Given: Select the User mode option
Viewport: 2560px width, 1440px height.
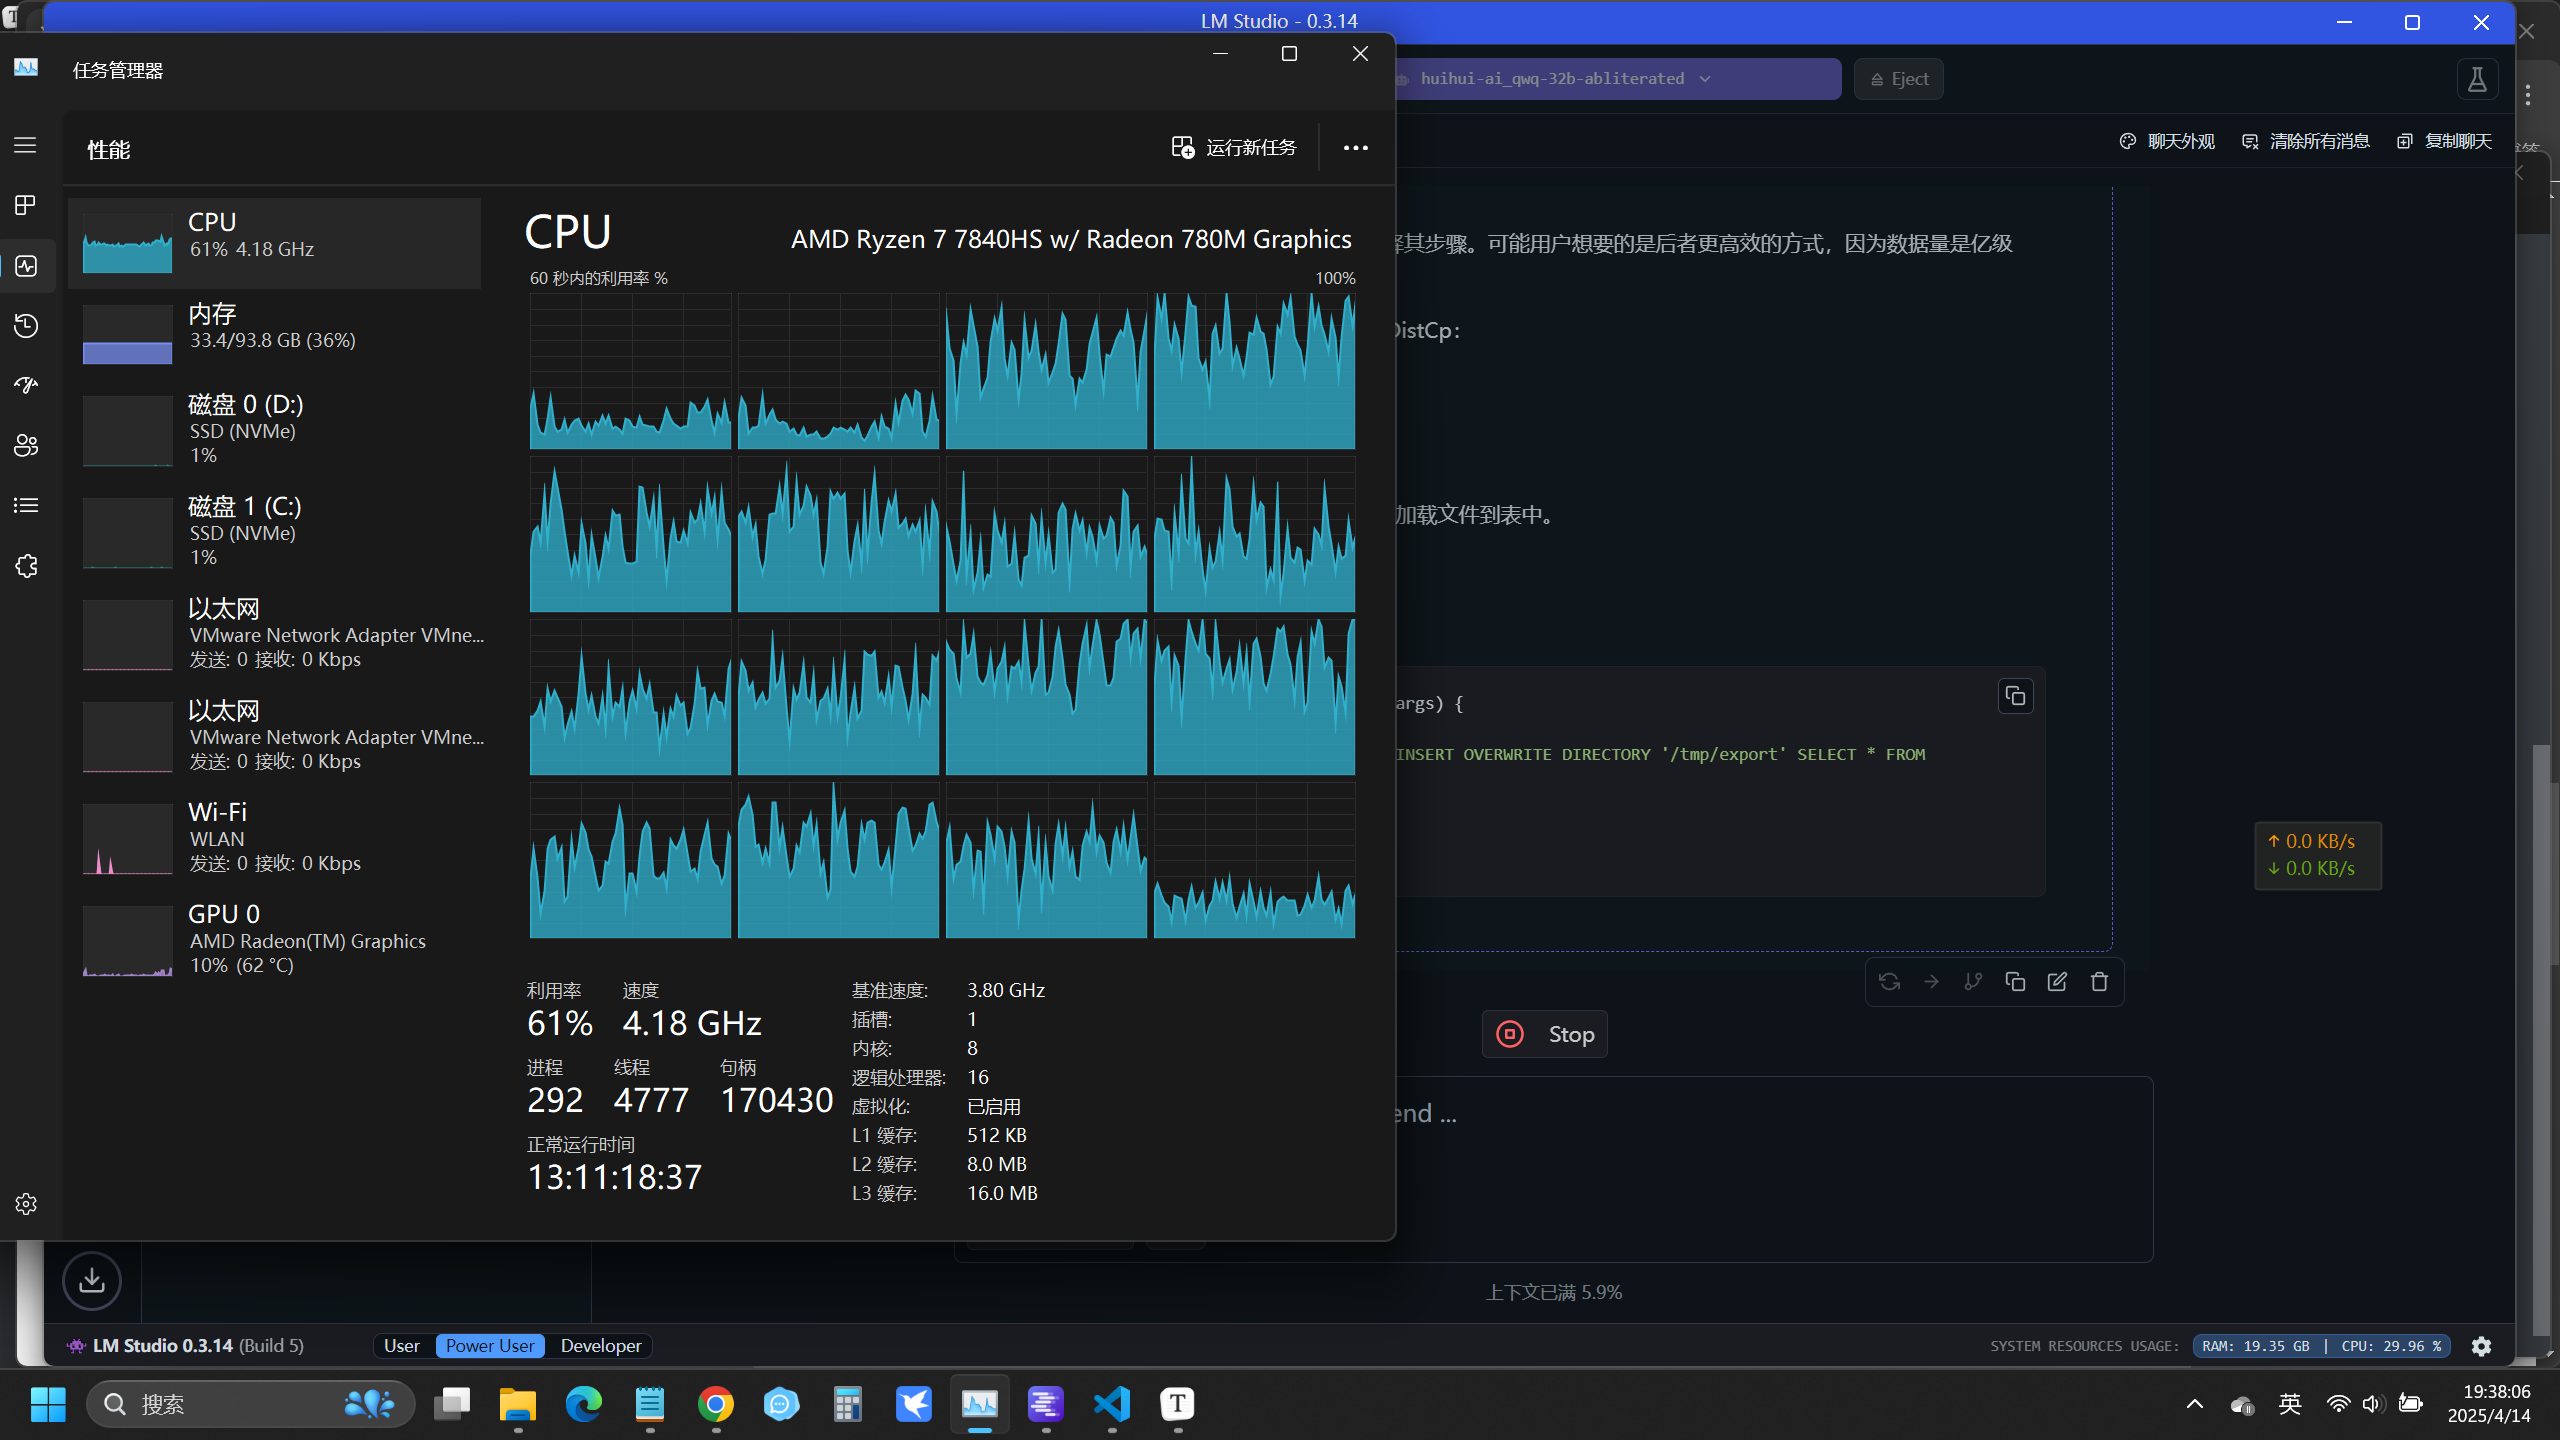Looking at the screenshot, I should pos(402,1346).
